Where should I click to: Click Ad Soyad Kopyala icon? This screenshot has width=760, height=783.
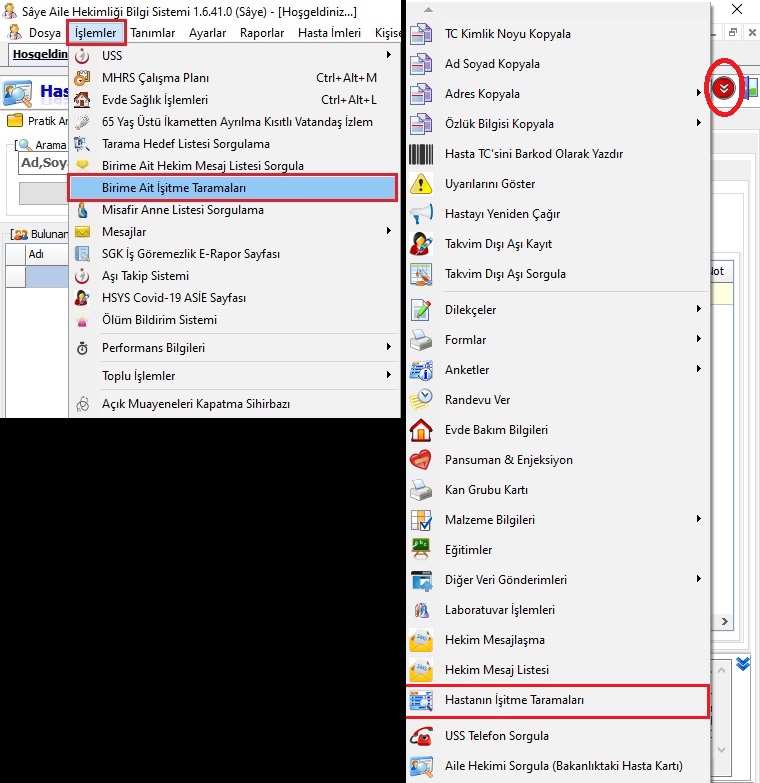pyautogui.click(x=421, y=64)
